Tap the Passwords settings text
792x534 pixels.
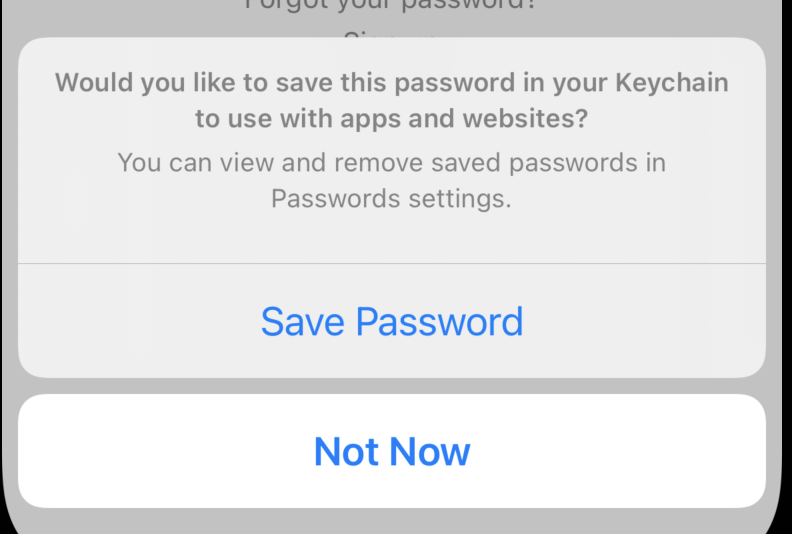point(391,198)
